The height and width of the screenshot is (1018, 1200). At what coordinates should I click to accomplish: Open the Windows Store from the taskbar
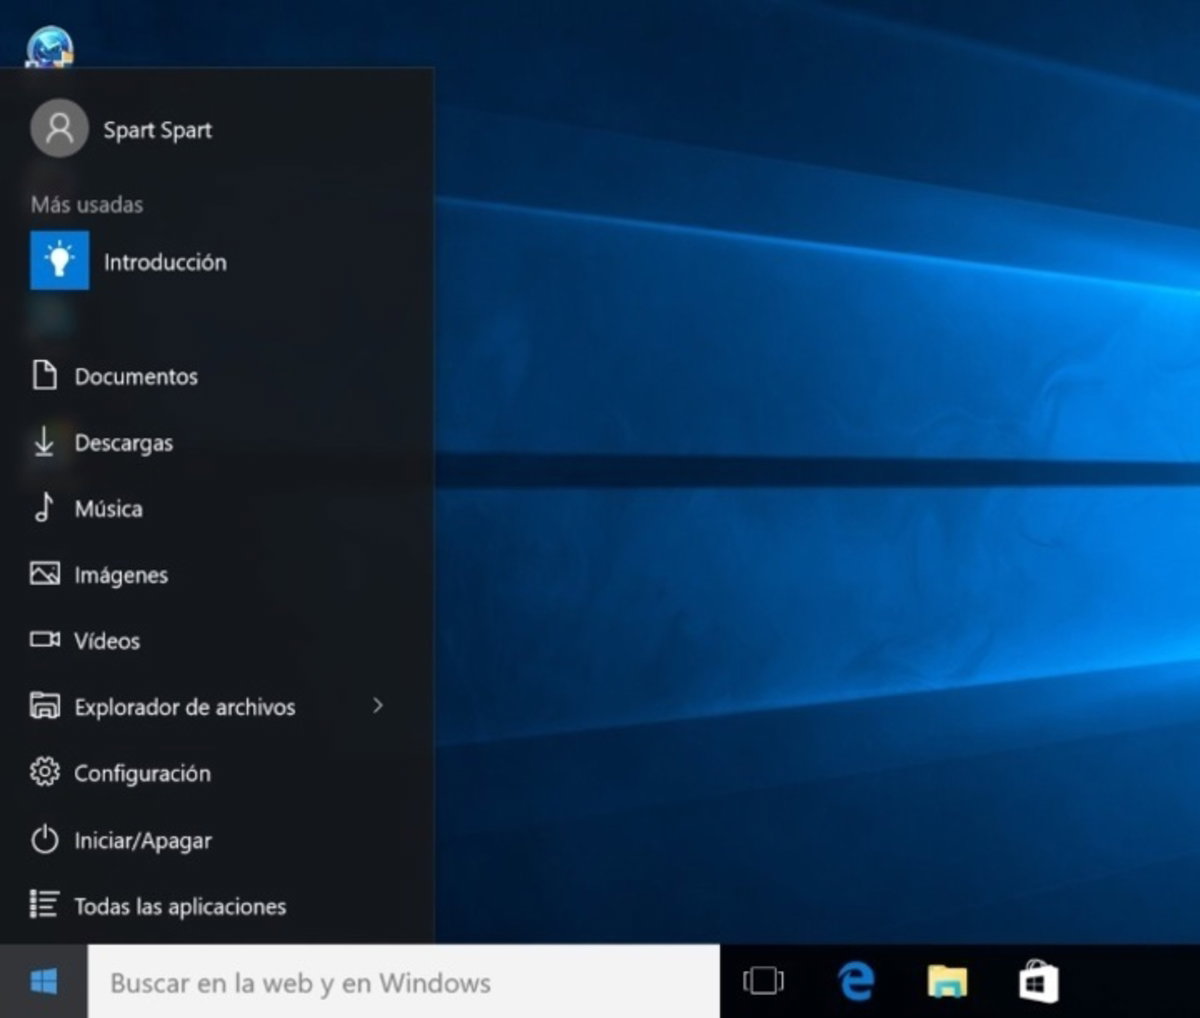point(1038,983)
